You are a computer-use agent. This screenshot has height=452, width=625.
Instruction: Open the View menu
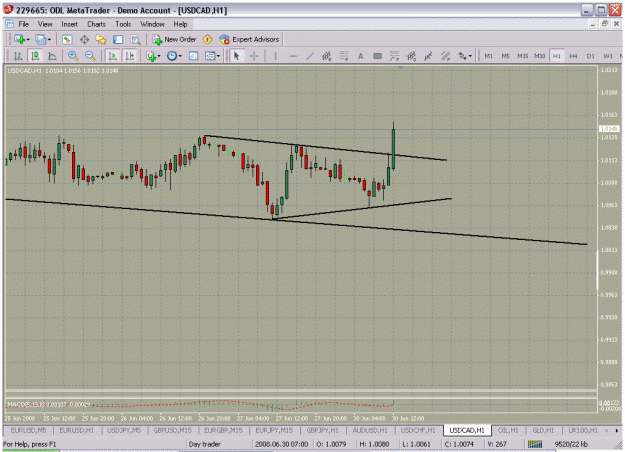[x=45, y=24]
